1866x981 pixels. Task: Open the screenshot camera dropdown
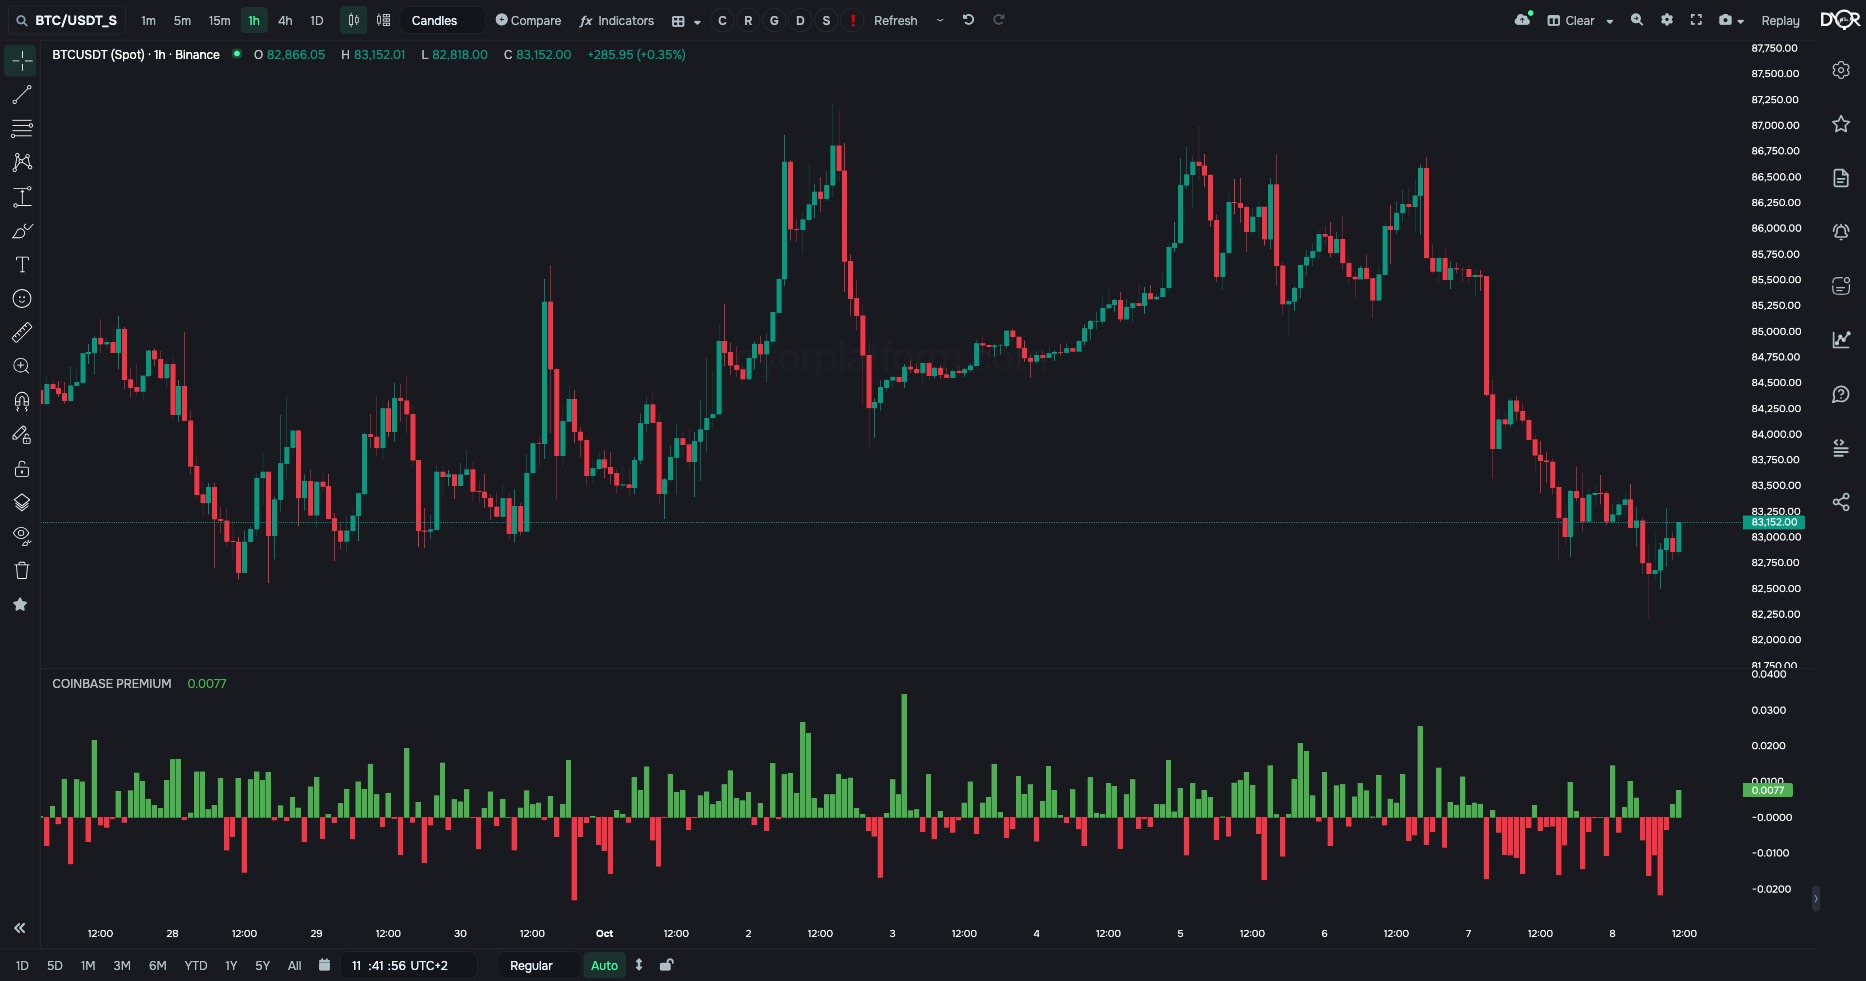pos(1731,20)
